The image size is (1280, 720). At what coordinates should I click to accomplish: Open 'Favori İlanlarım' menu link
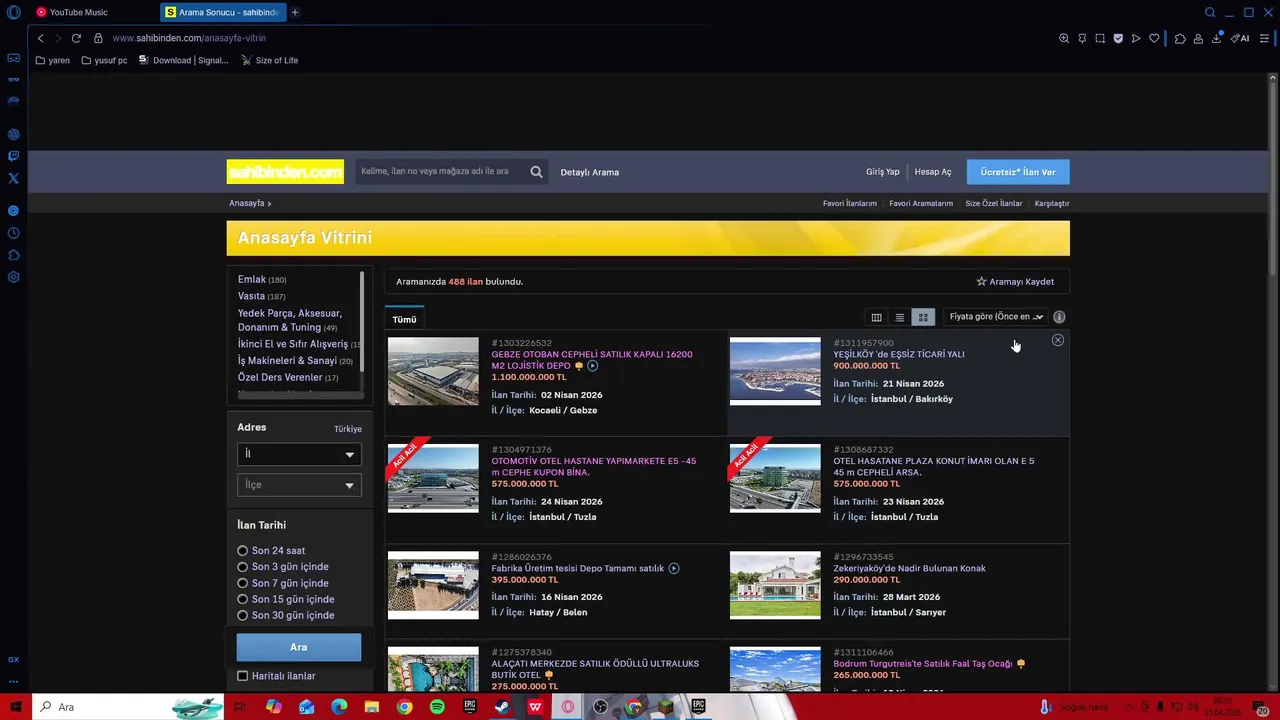pyautogui.click(x=850, y=203)
